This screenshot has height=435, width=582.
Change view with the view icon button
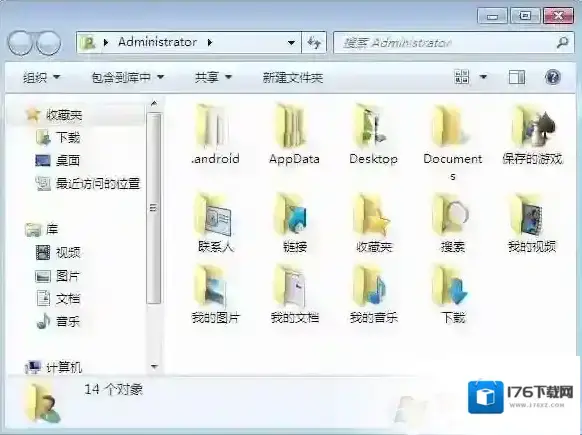click(462, 77)
